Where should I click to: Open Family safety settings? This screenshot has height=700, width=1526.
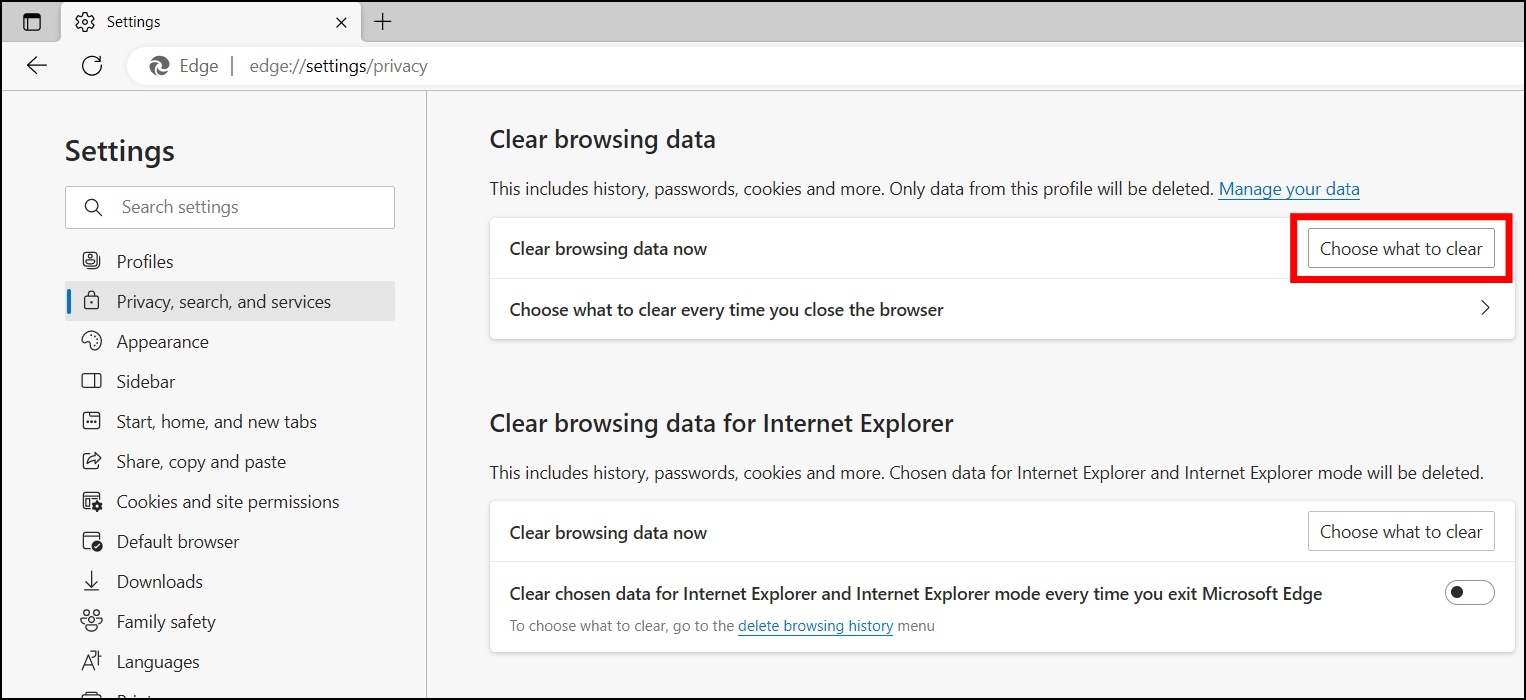point(230,621)
